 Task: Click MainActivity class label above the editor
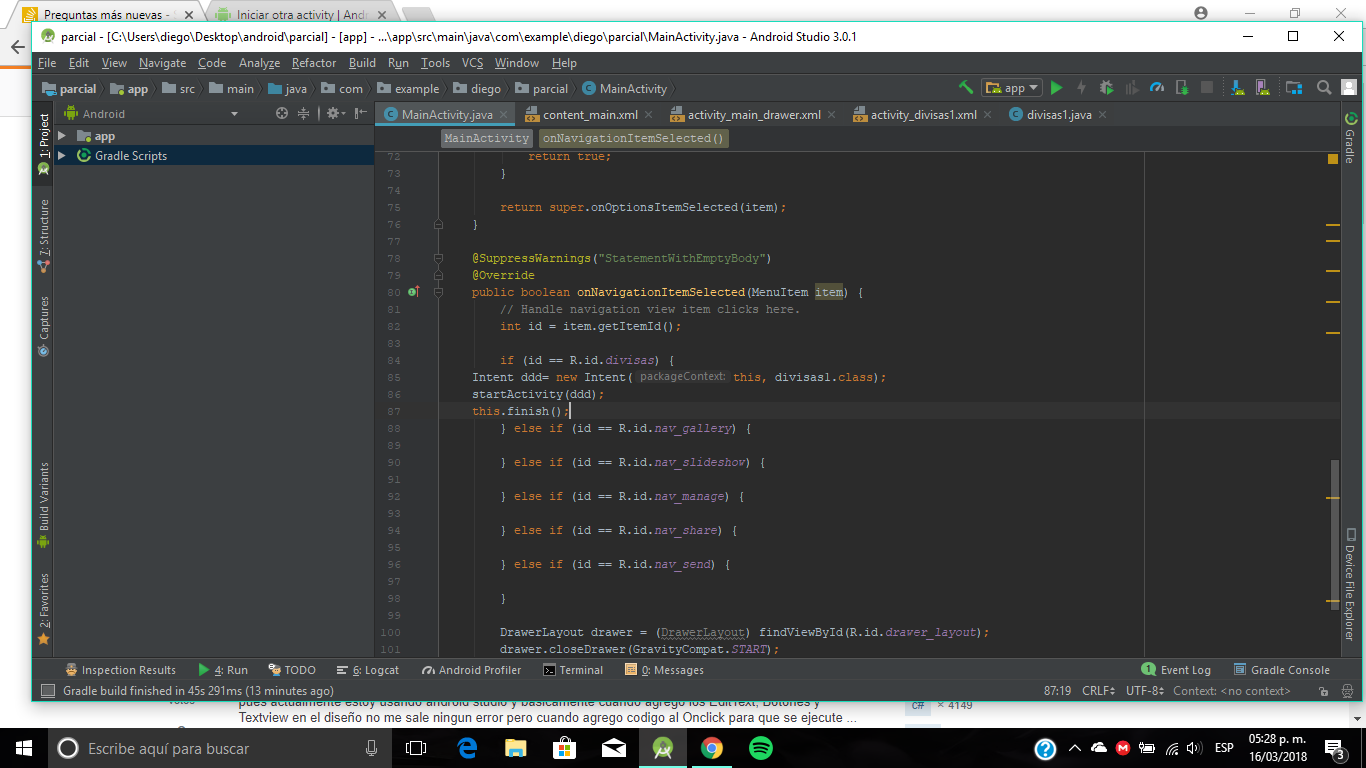click(487, 138)
